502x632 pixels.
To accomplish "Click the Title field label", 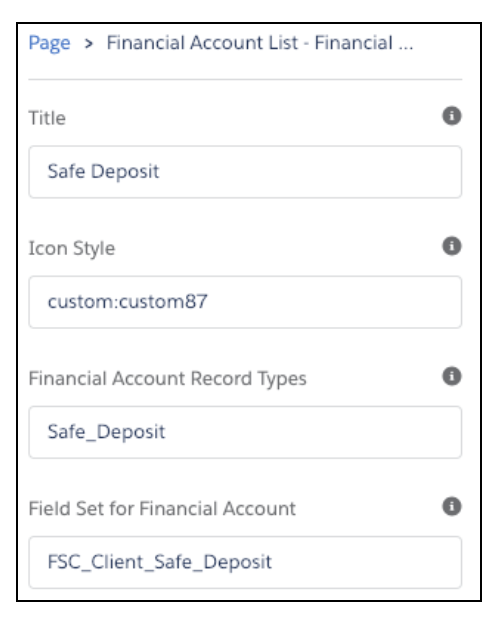I will pos(47,118).
